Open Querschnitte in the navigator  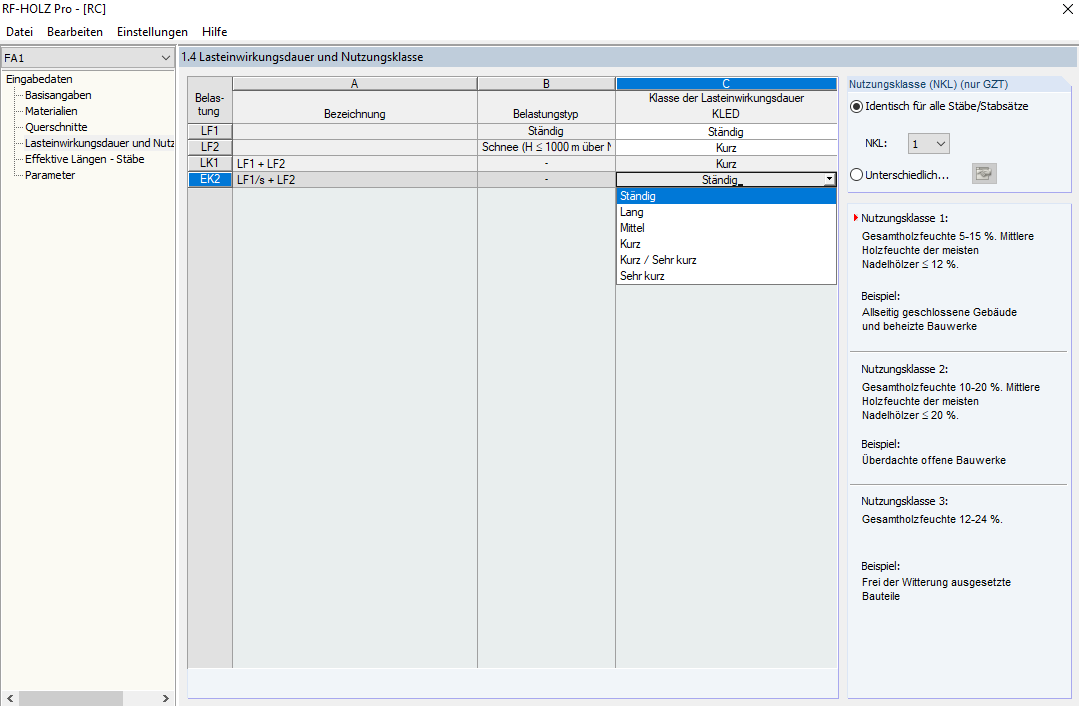56,127
